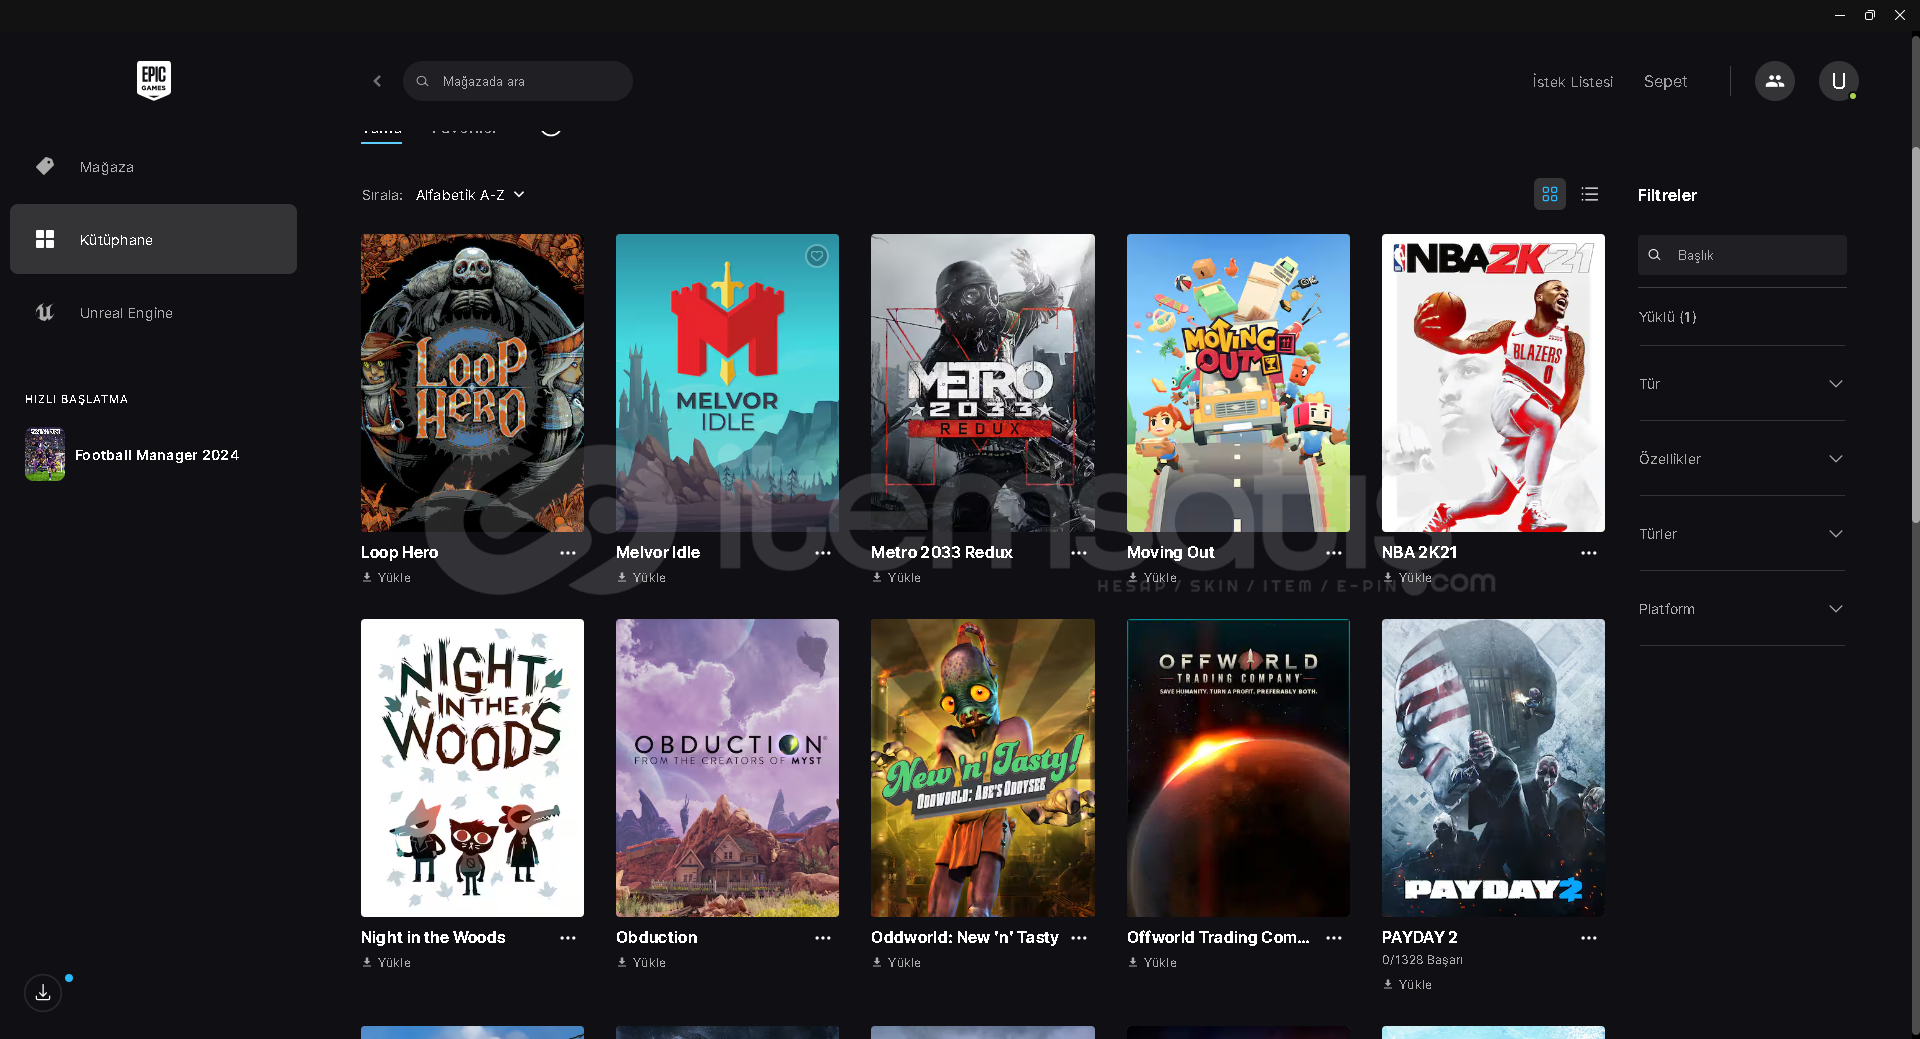
Task: Open Melvor Idle options menu
Action: pyautogui.click(x=823, y=553)
